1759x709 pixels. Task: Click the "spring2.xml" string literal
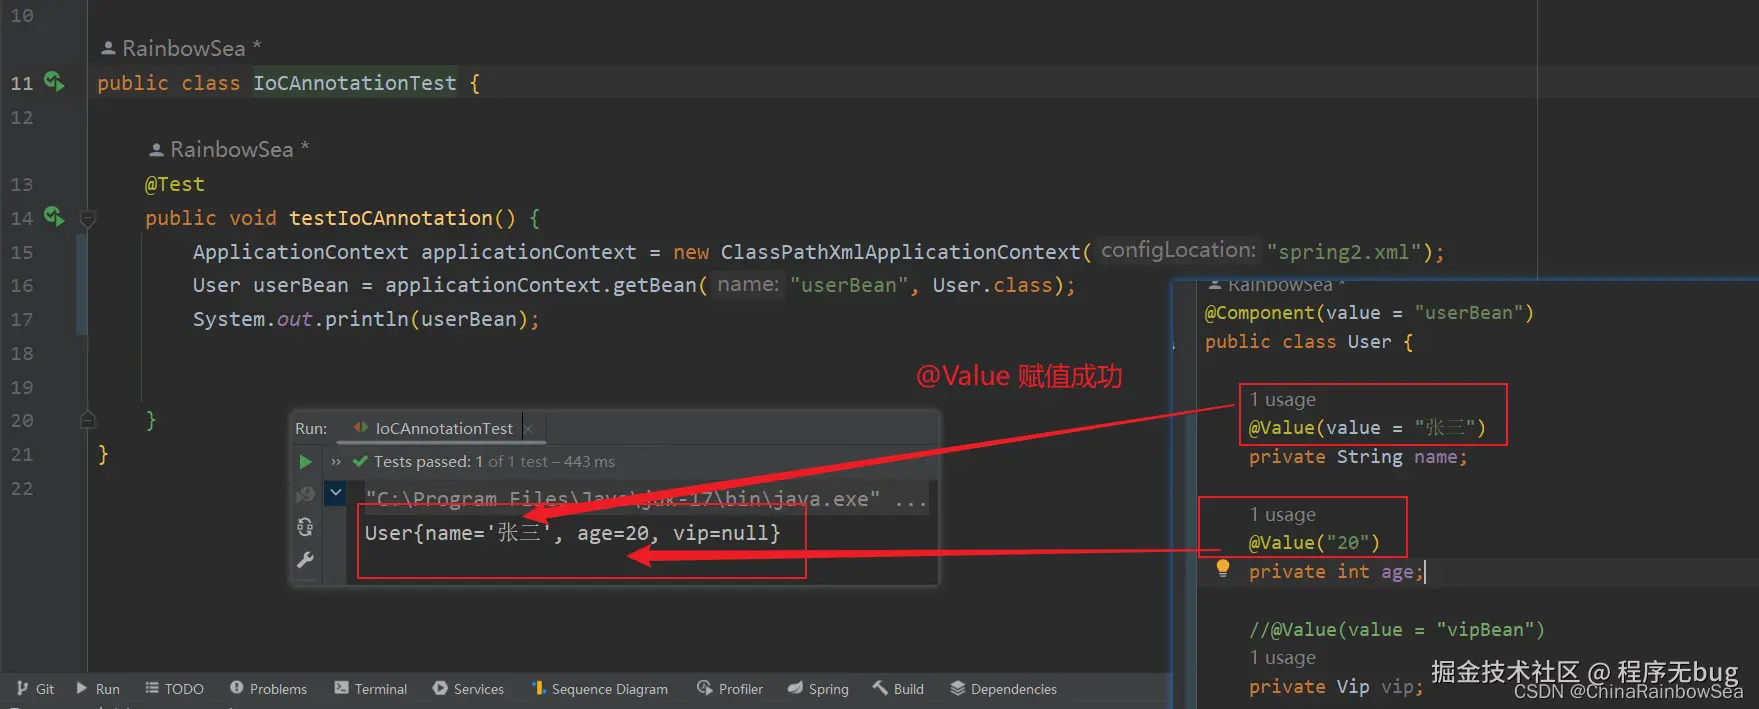pyautogui.click(x=1343, y=252)
